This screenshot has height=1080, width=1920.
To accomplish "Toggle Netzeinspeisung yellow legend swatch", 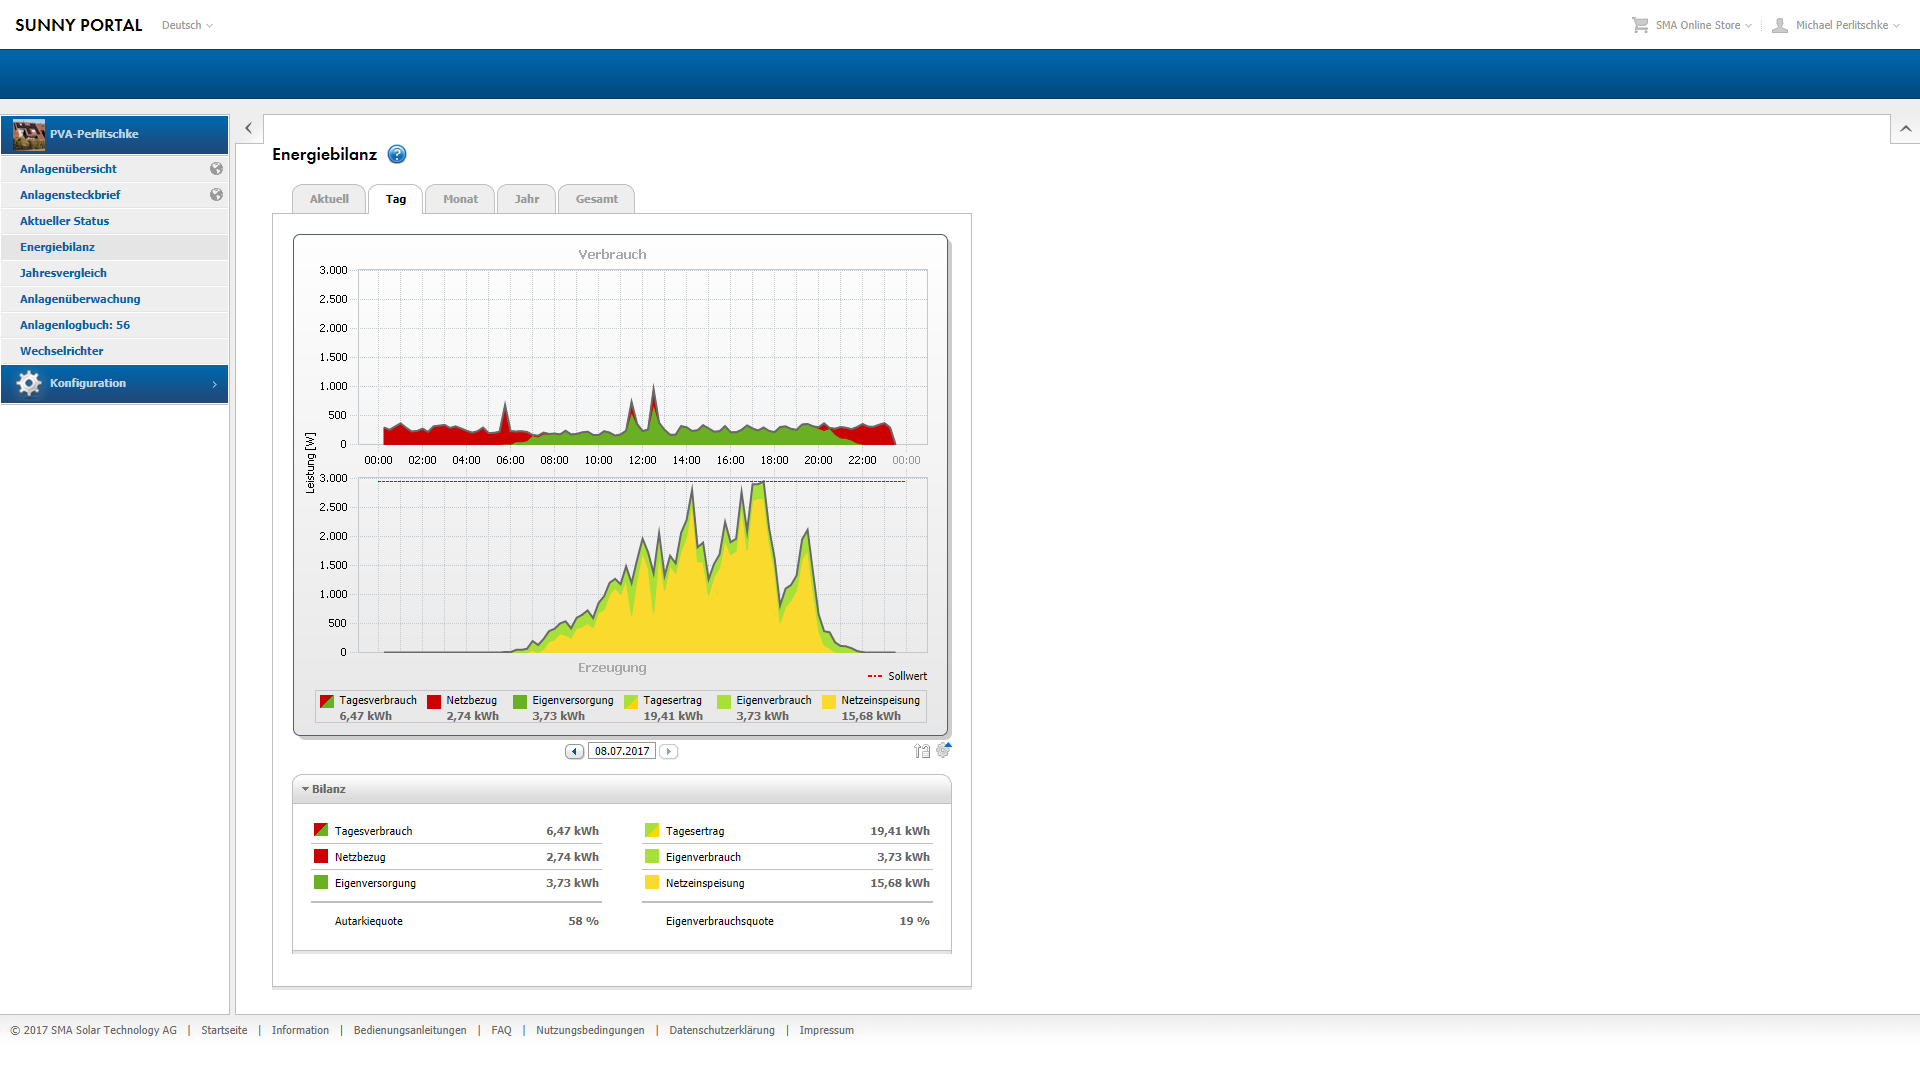I will [x=829, y=702].
